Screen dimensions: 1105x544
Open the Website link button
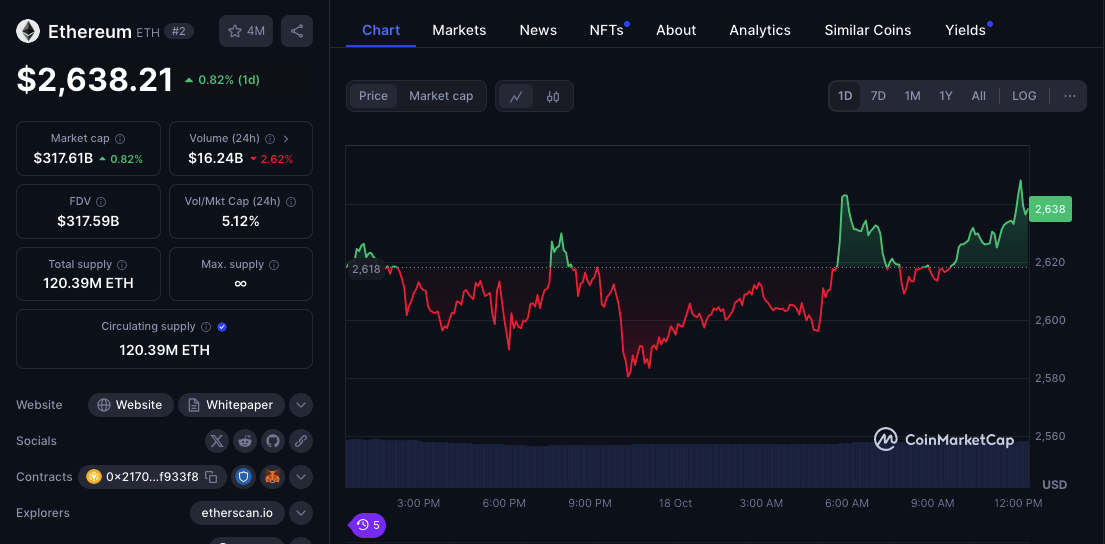click(x=130, y=405)
